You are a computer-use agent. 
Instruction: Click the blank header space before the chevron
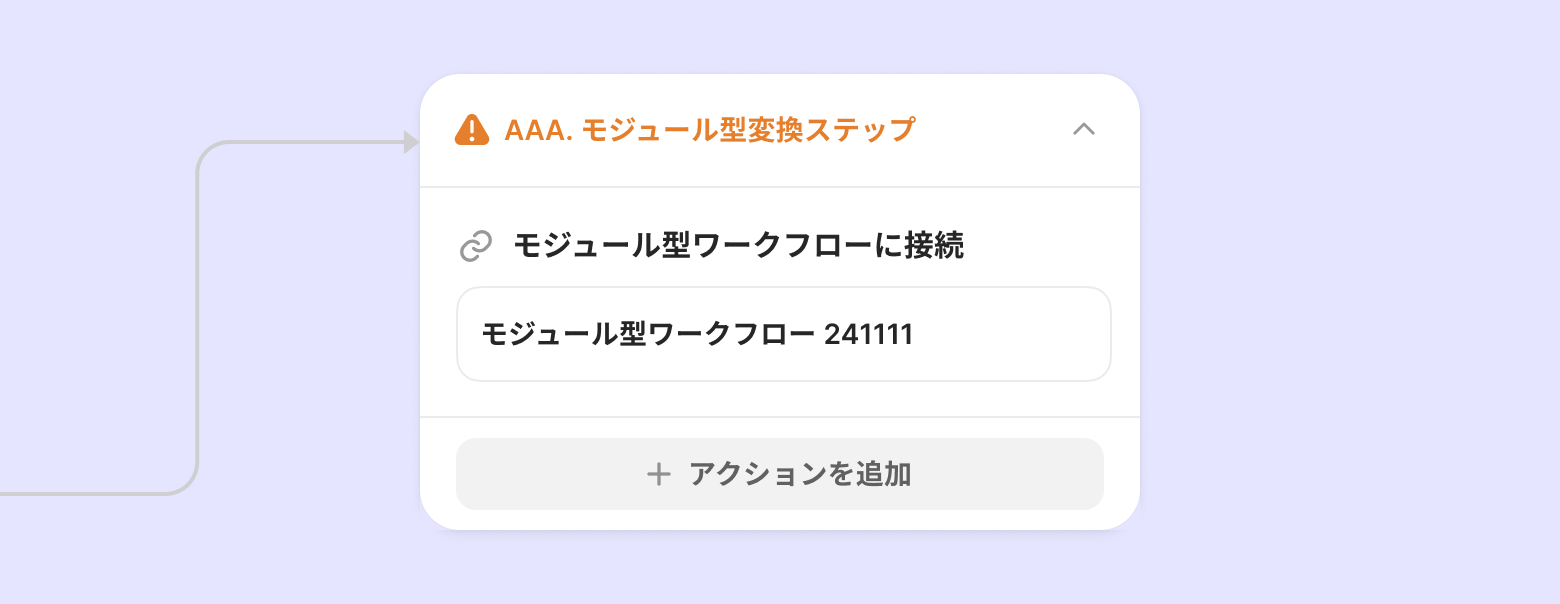990,130
